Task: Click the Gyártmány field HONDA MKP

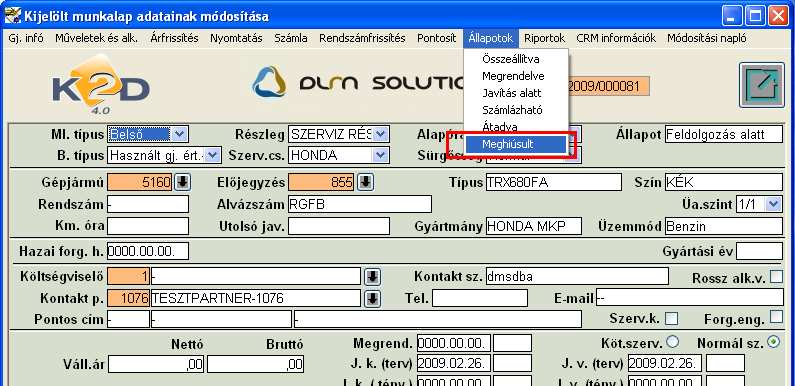Action: (x=533, y=226)
